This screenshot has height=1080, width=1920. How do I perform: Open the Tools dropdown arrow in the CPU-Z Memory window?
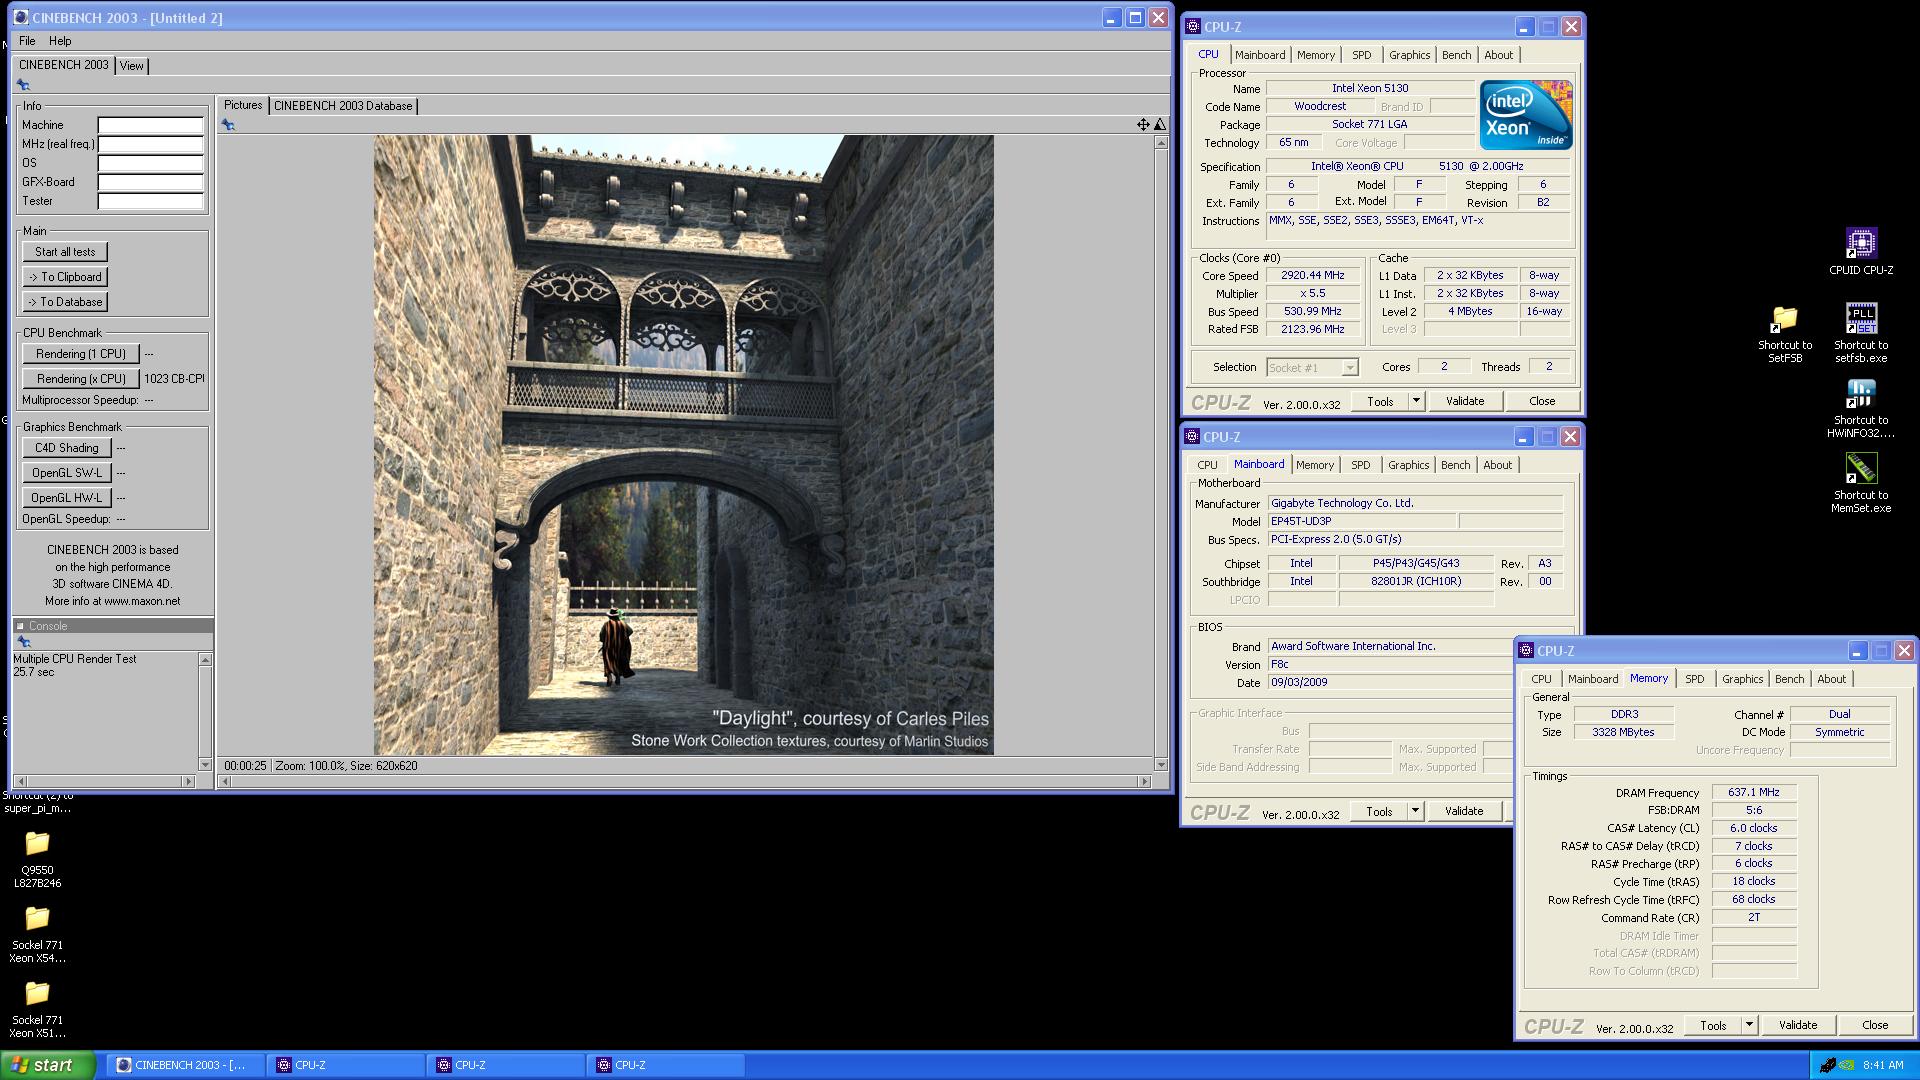(1748, 1025)
